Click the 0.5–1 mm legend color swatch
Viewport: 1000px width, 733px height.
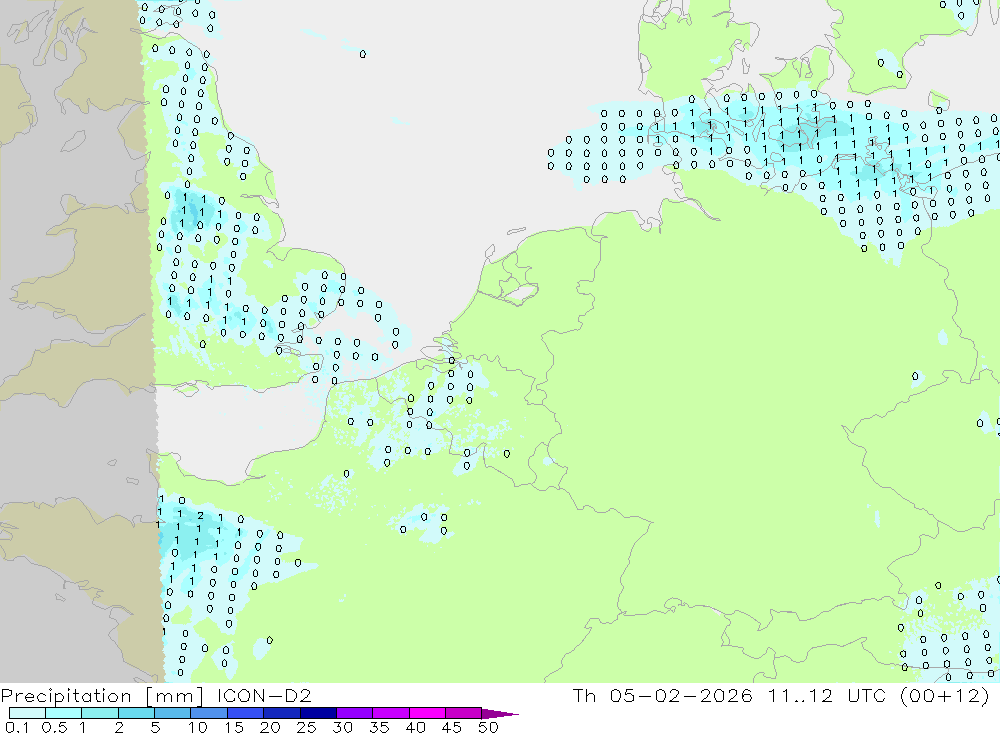(63, 713)
